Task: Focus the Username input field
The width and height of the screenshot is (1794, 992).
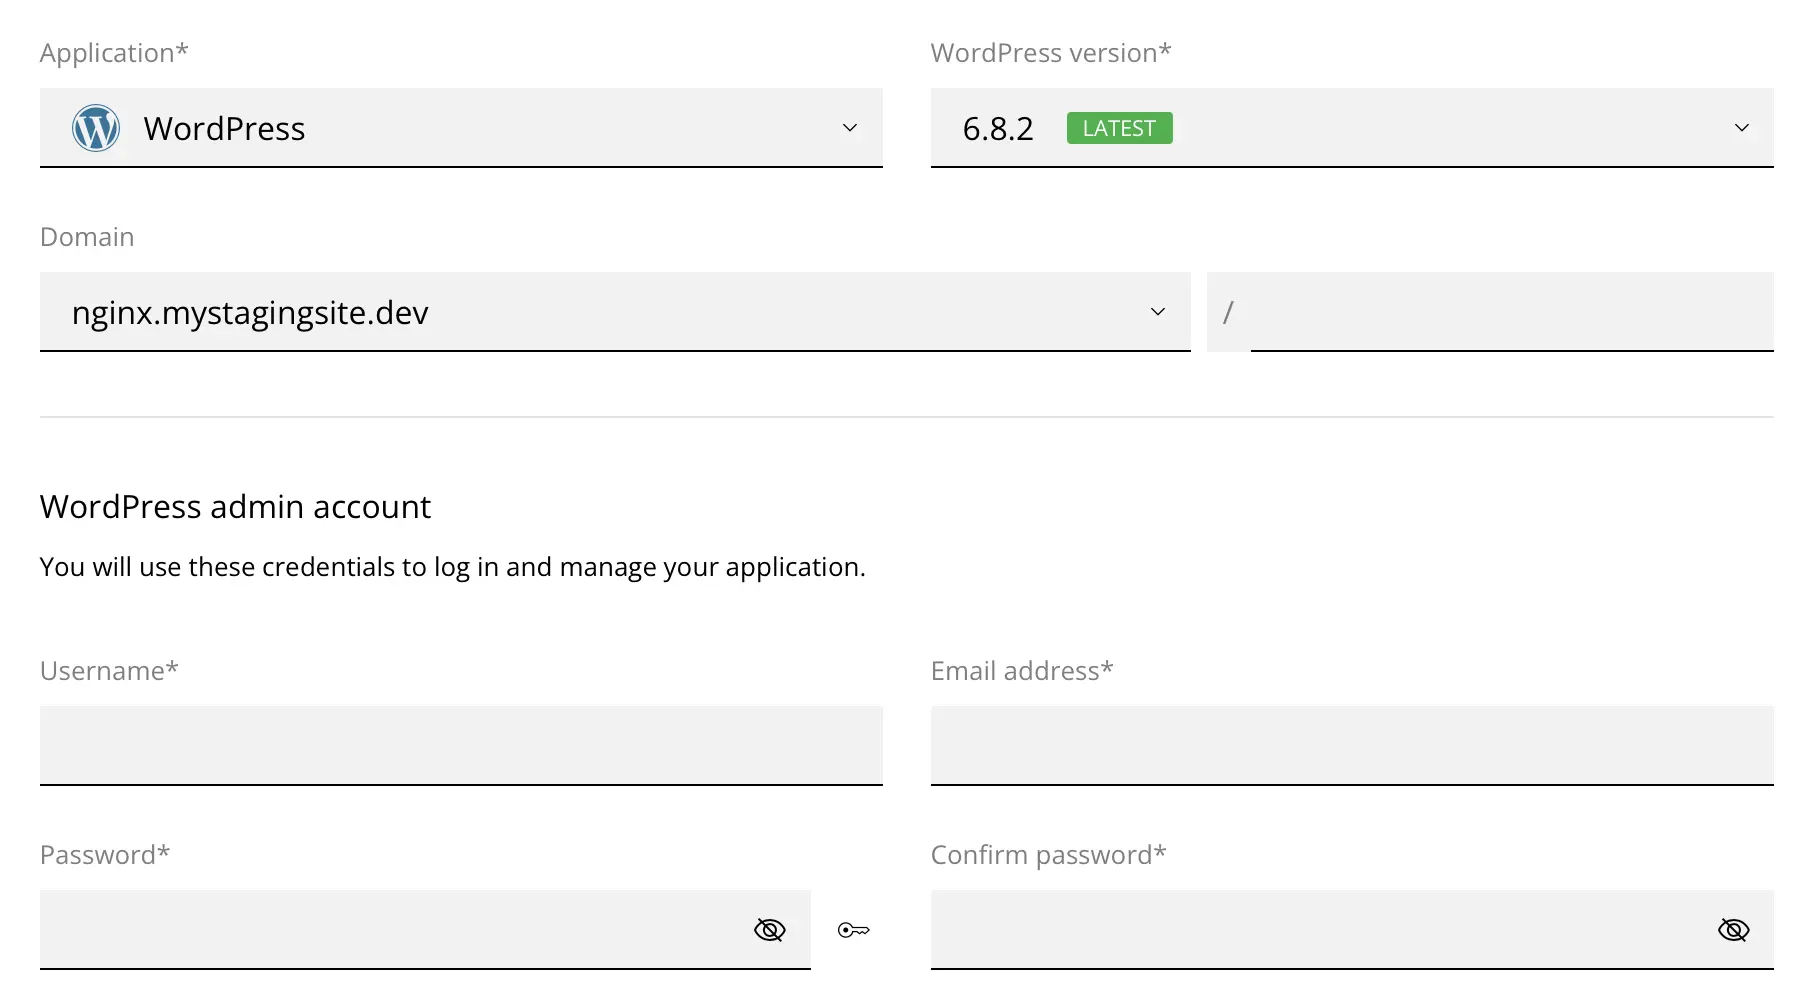Action: tap(461, 745)
